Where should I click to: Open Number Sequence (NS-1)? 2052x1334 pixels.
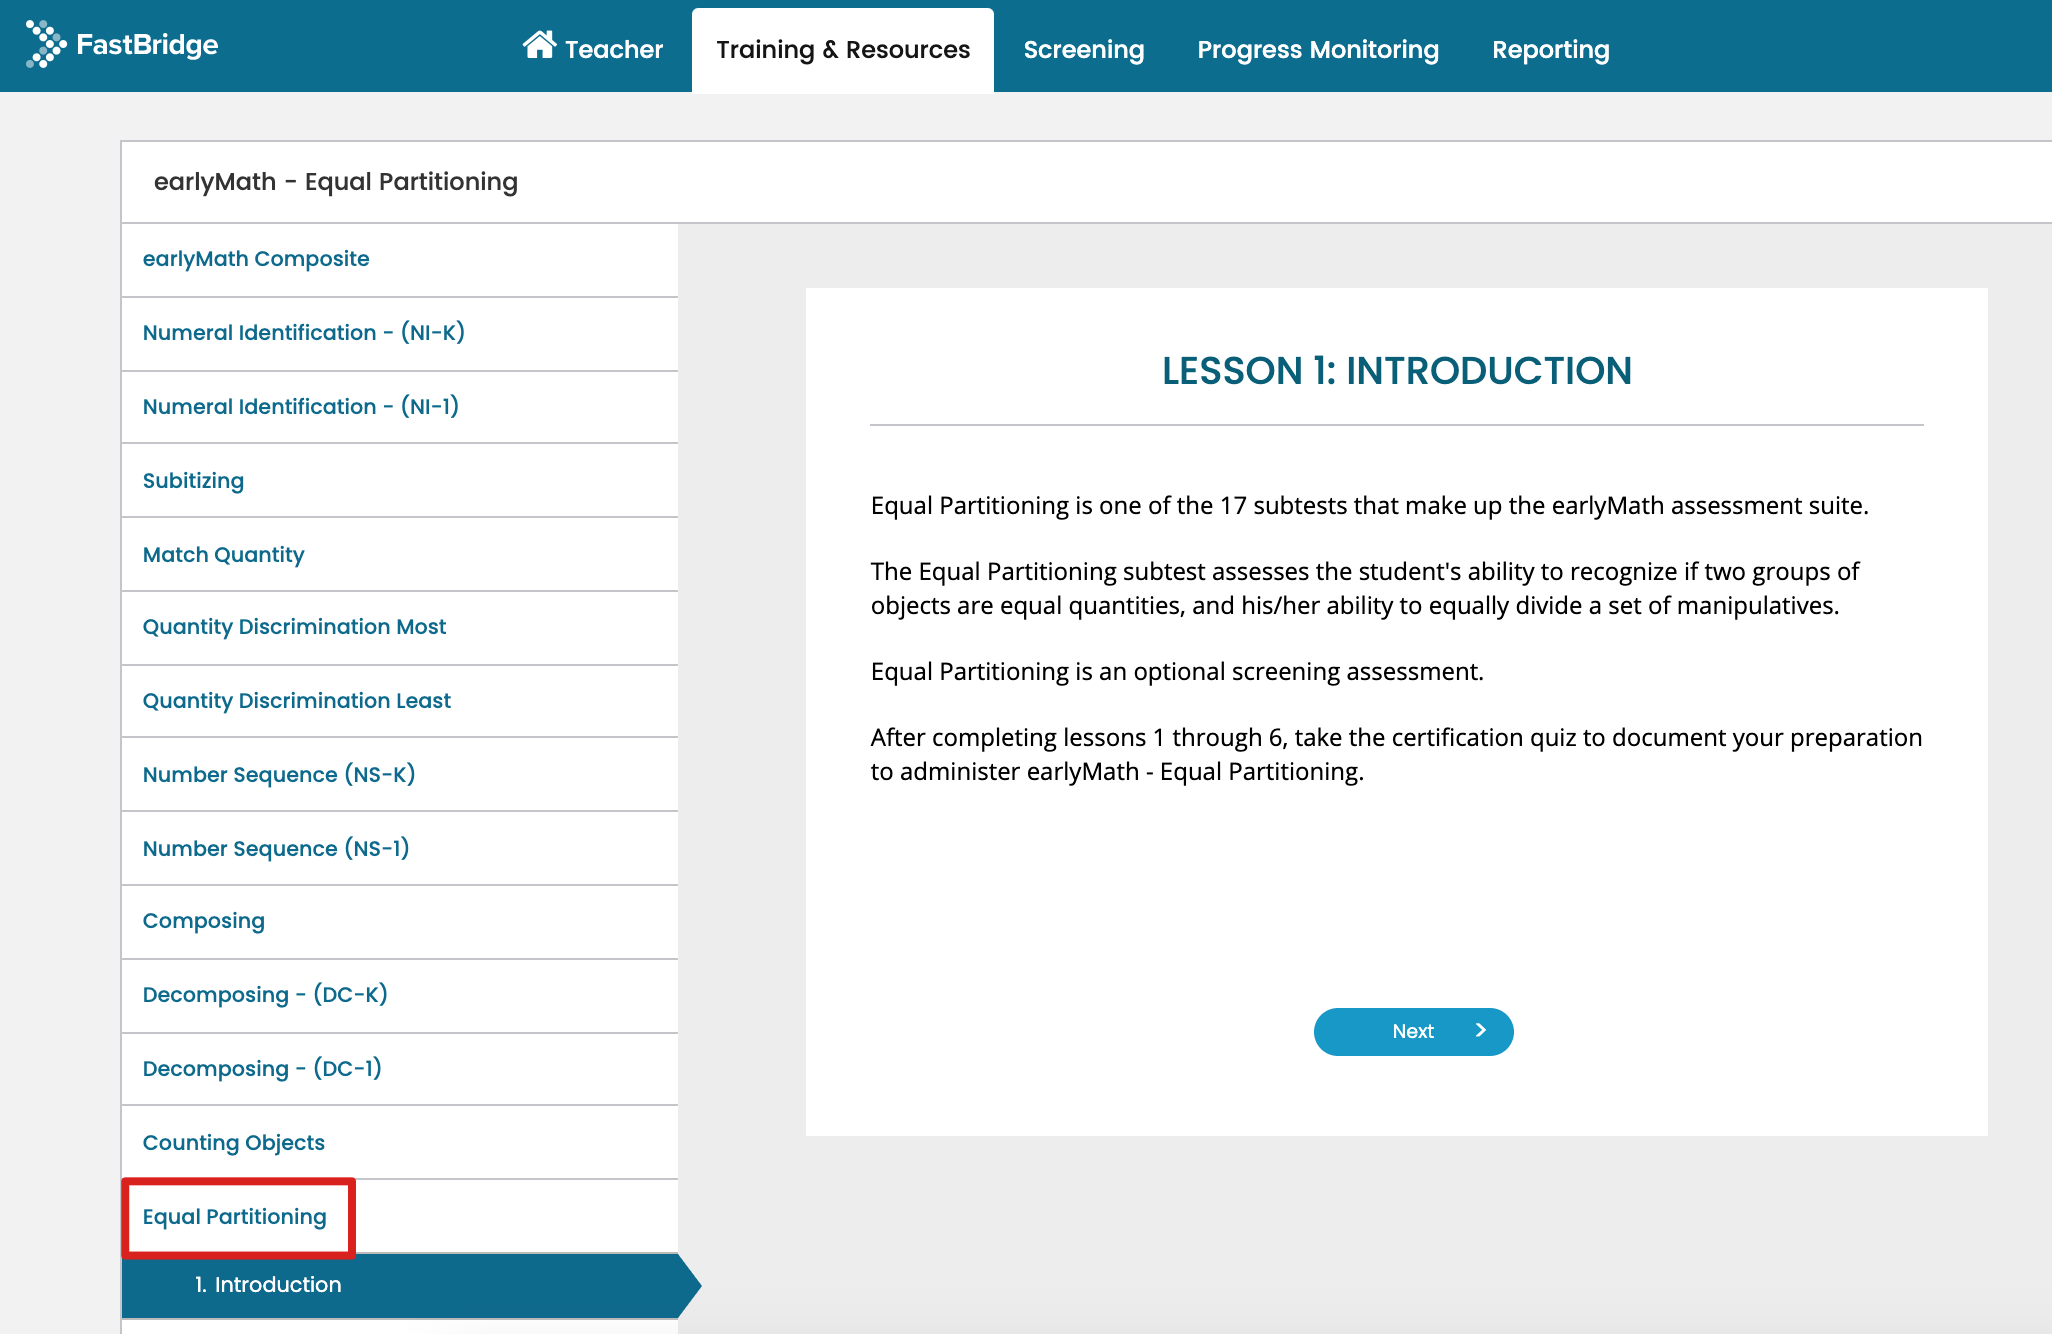click(400, 848)
